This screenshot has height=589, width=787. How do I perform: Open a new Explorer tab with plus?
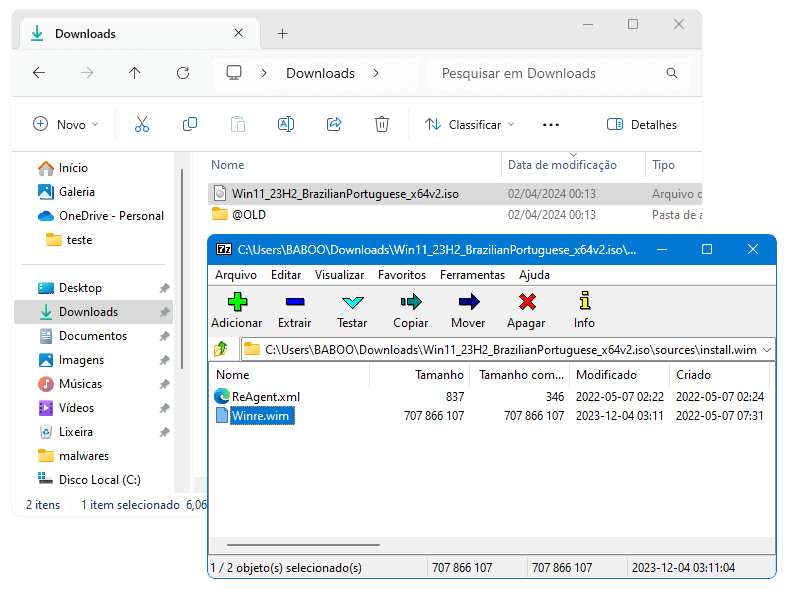tap(283, 34)
